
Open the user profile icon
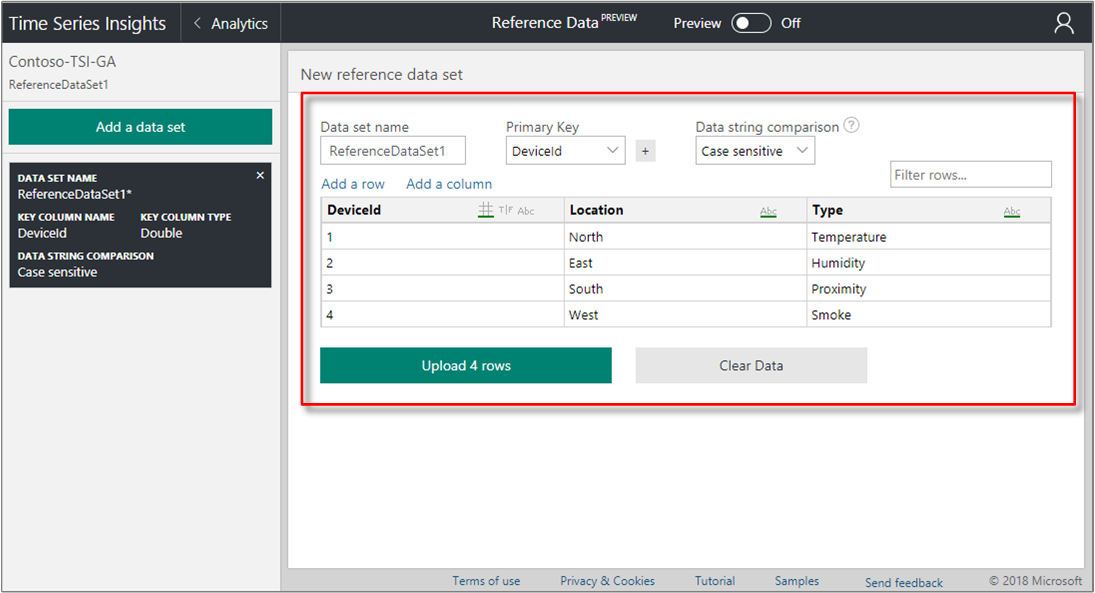point(1063,22)
